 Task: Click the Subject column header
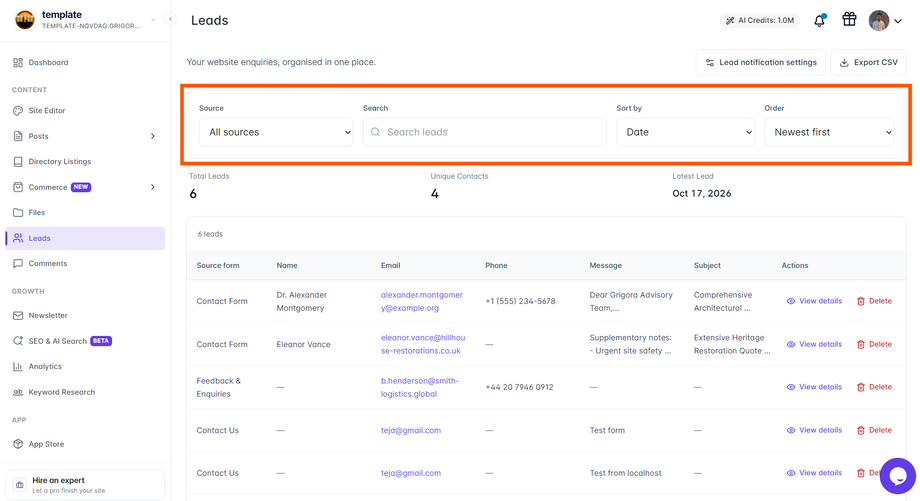tap(707, 265)
